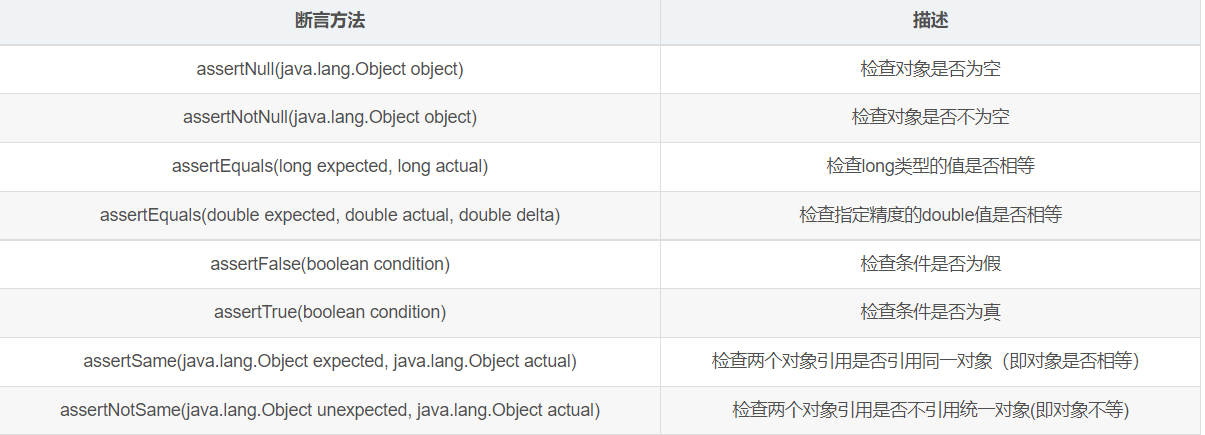
Task: Click assertEquals with double delta cell
Action: [330, 215]
